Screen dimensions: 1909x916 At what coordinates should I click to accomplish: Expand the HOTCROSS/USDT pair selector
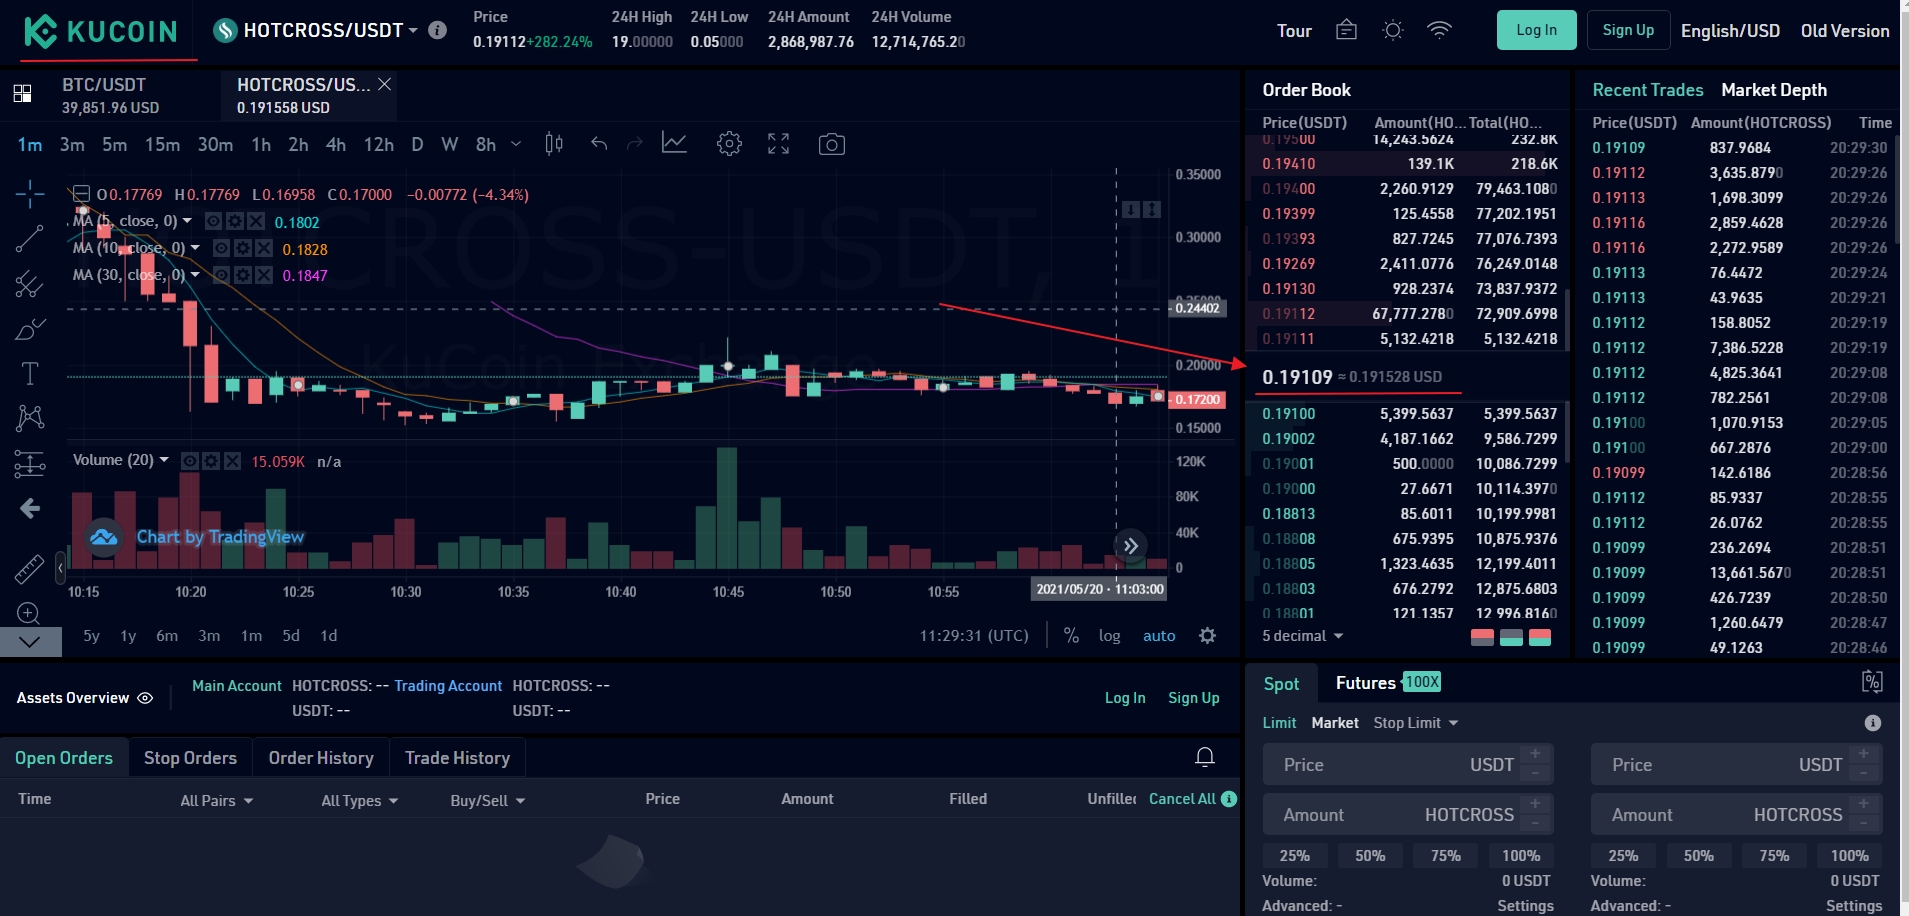[x=413, y=30]
